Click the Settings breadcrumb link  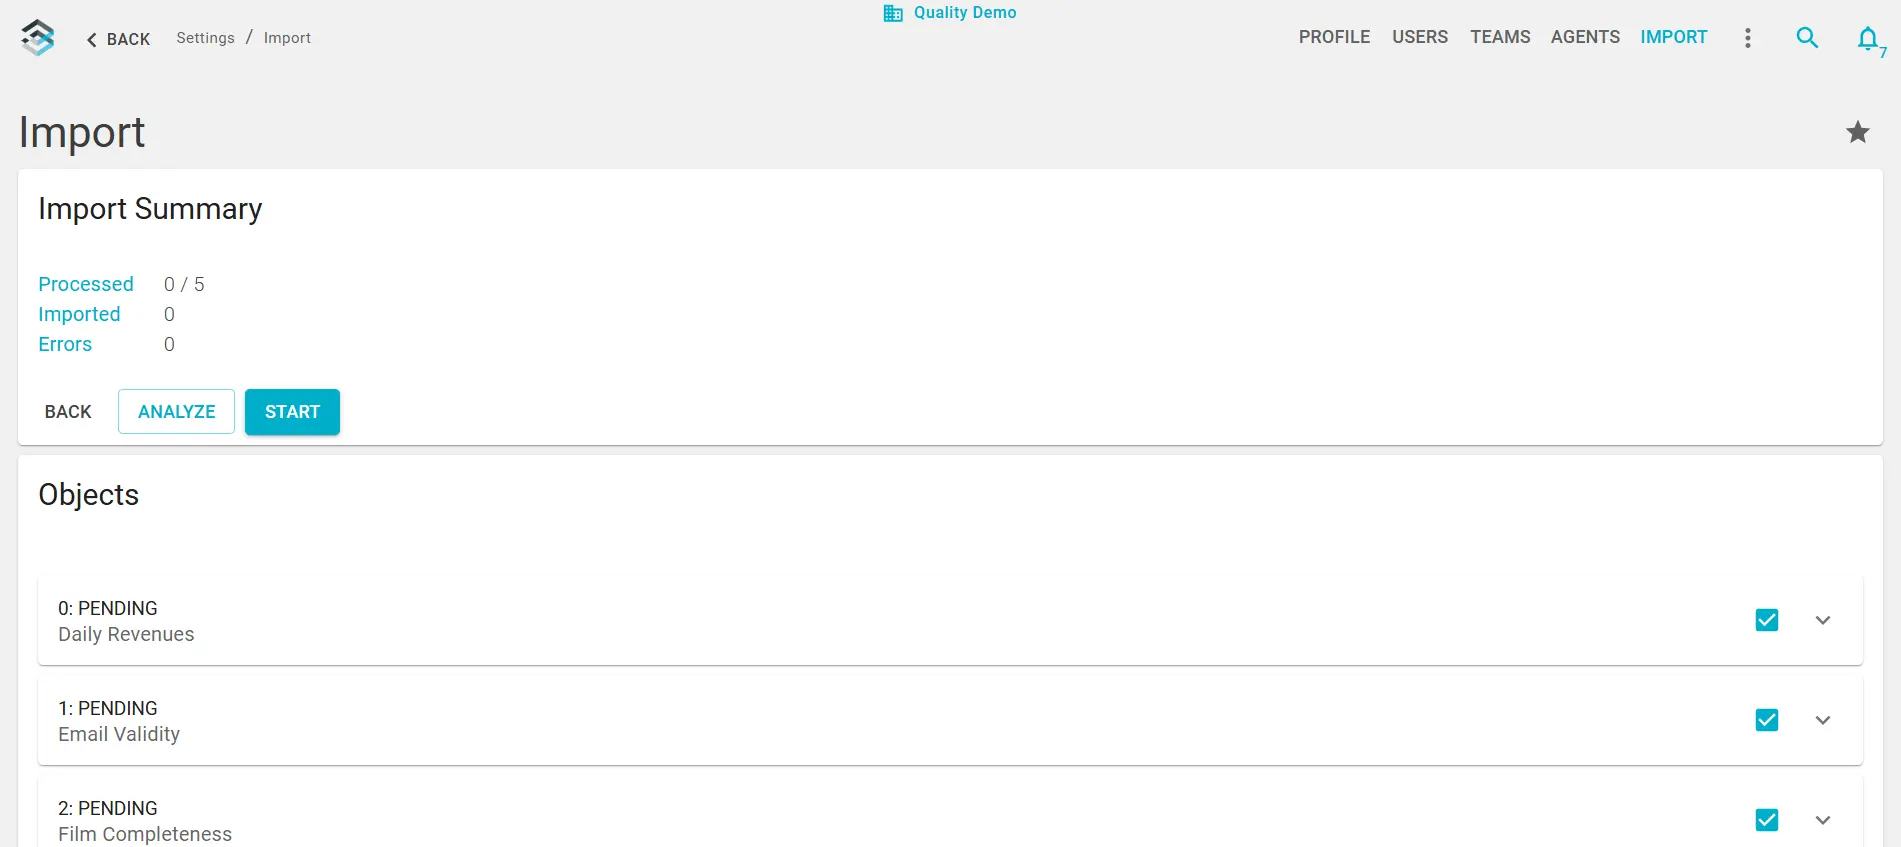click(205, 38)
